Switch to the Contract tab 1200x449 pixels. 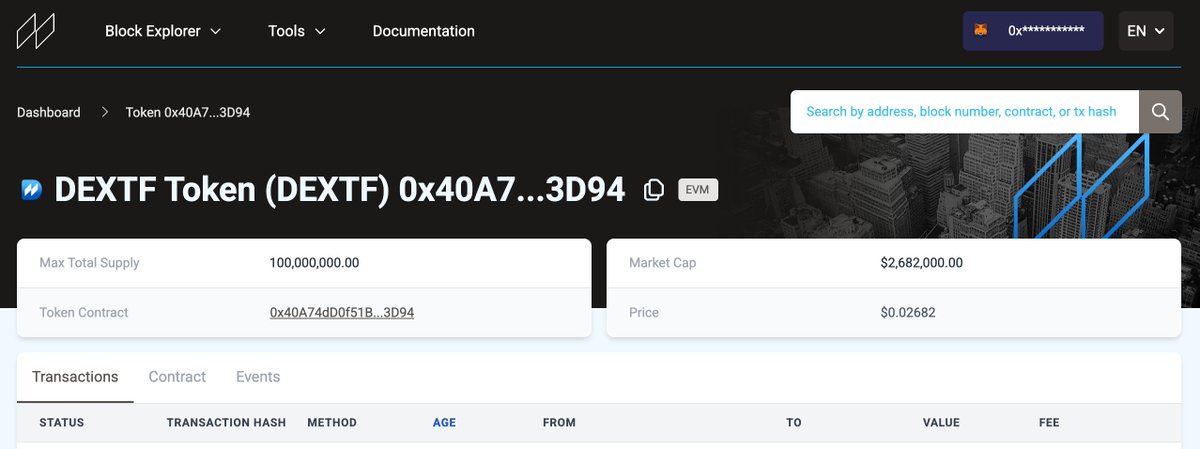pos(177,377)
